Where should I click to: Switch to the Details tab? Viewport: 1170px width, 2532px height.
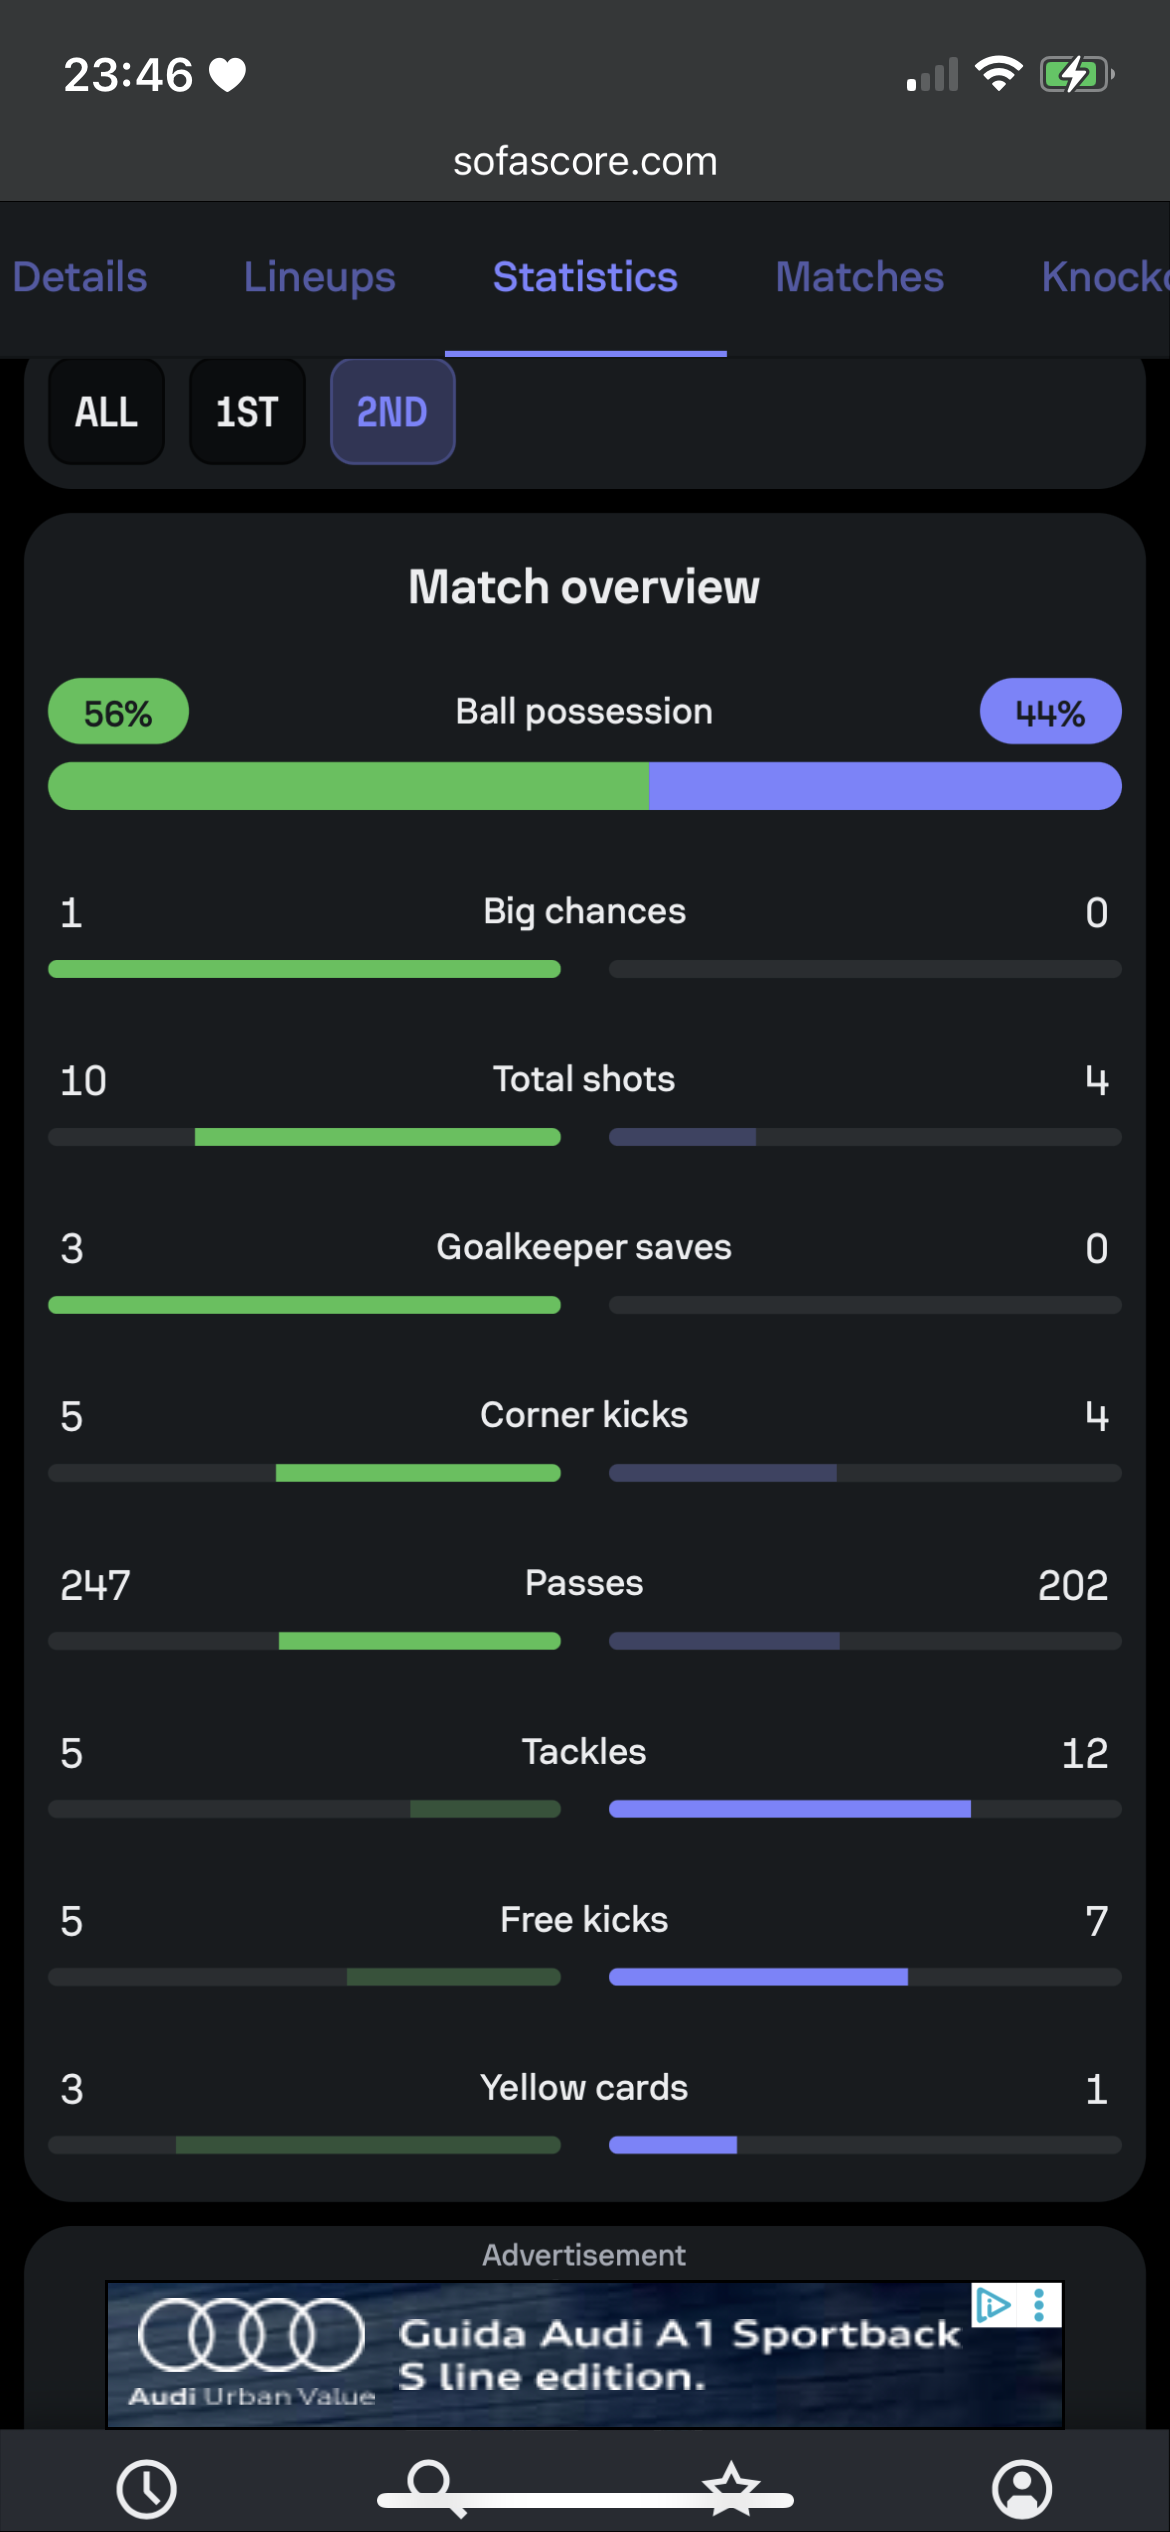click(x=80, y=277)
